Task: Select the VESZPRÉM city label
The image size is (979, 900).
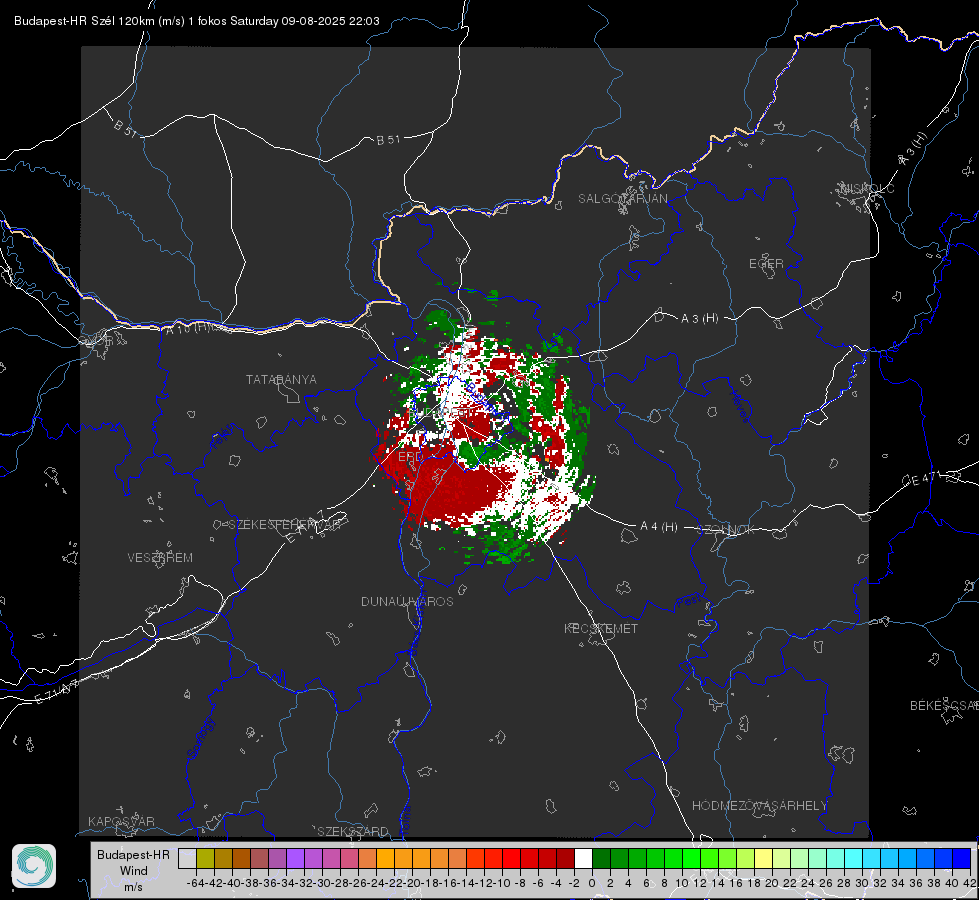Action: 160,558
